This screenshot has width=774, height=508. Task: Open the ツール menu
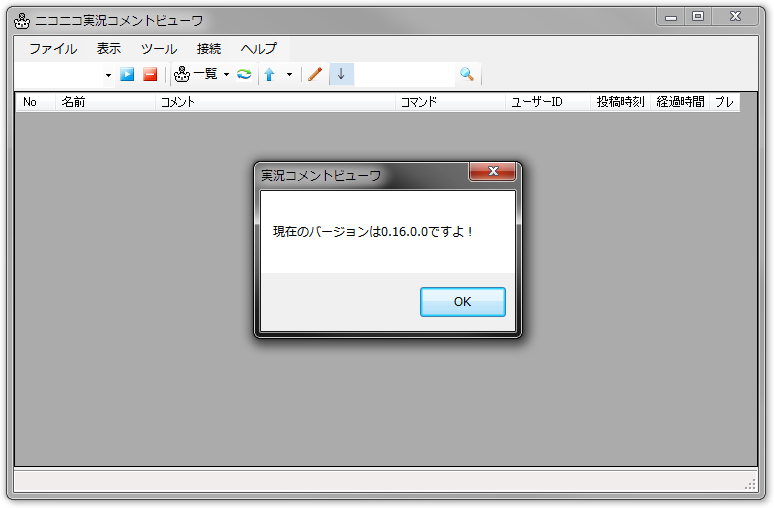tap(159, 48)
